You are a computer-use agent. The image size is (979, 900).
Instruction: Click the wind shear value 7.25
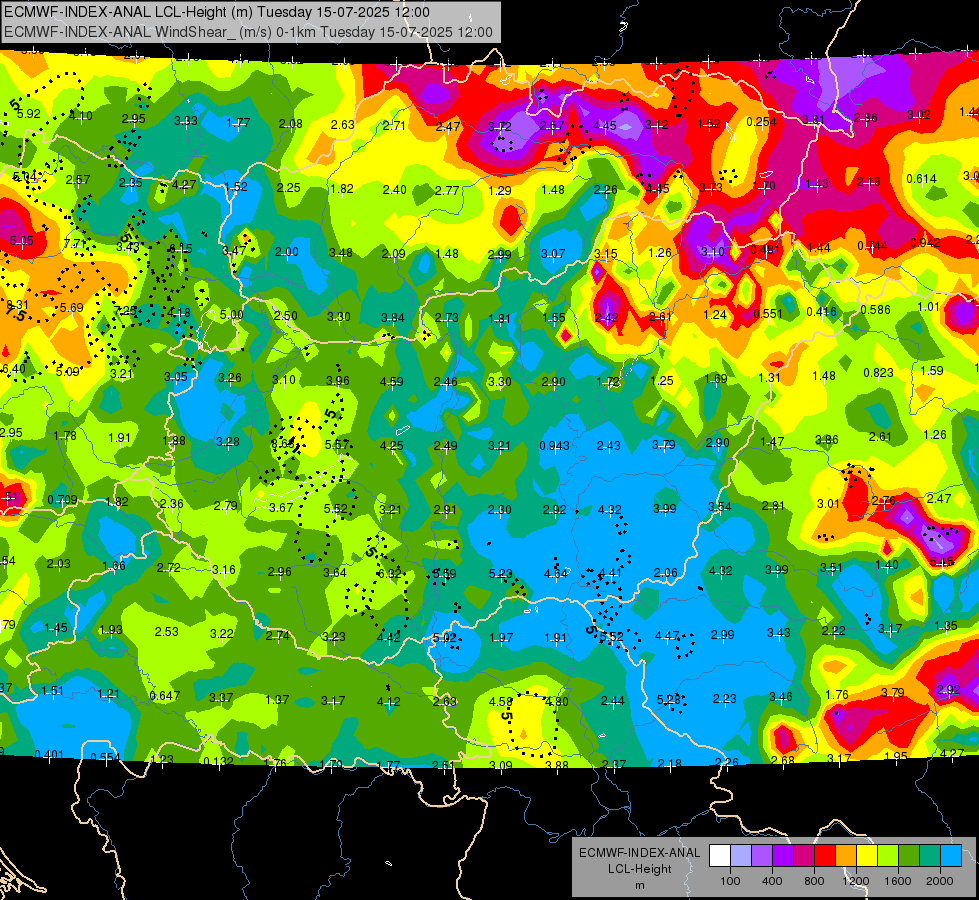click(x=125, y=310)
